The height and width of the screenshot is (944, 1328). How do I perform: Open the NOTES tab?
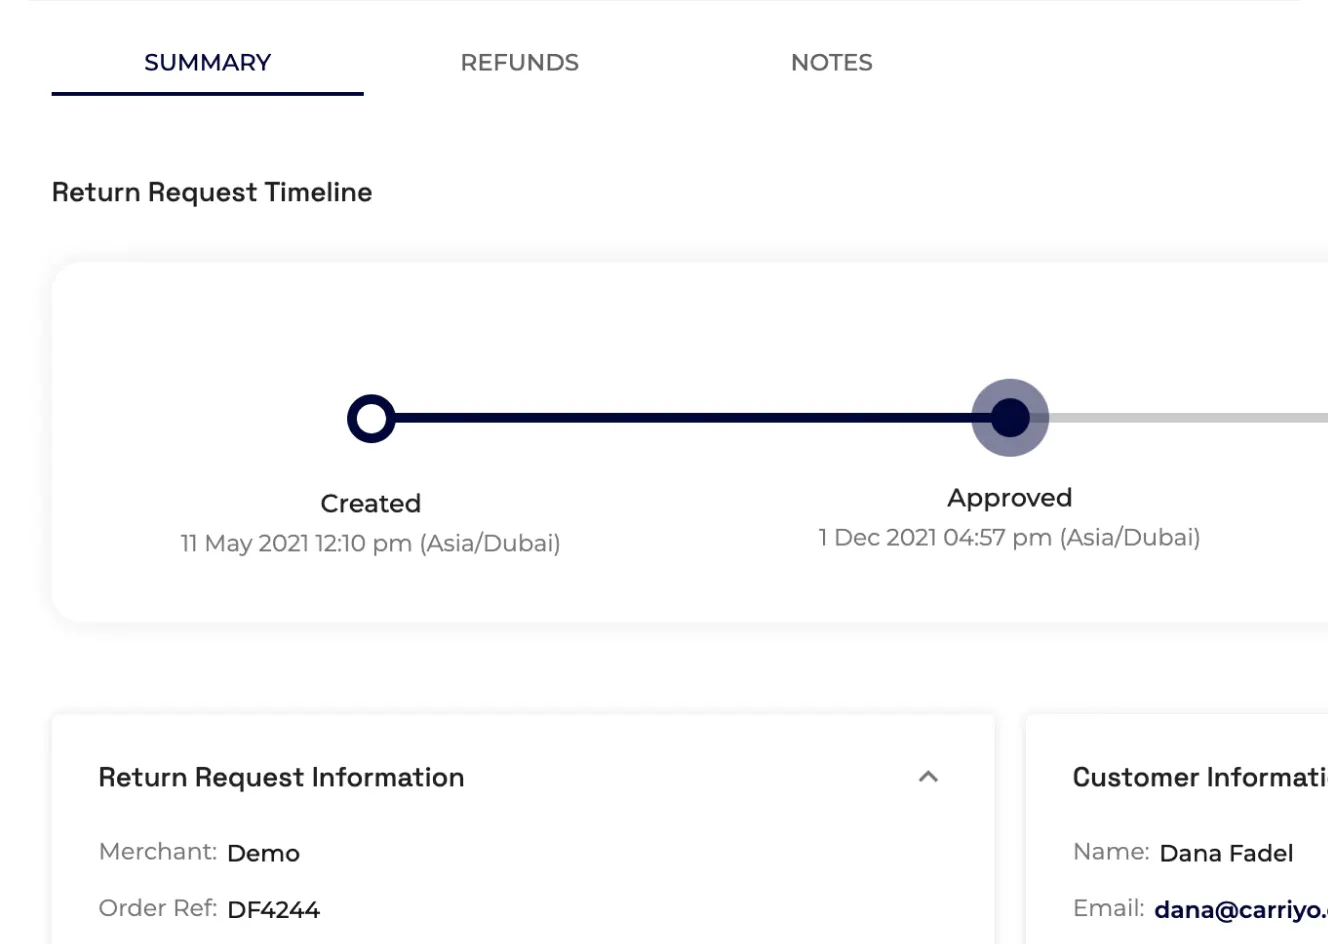[831, 63]
